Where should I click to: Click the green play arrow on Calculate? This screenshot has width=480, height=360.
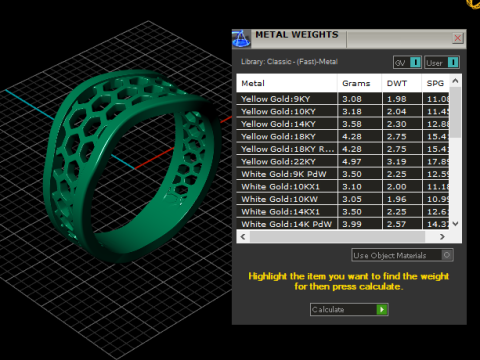point(382,309)
